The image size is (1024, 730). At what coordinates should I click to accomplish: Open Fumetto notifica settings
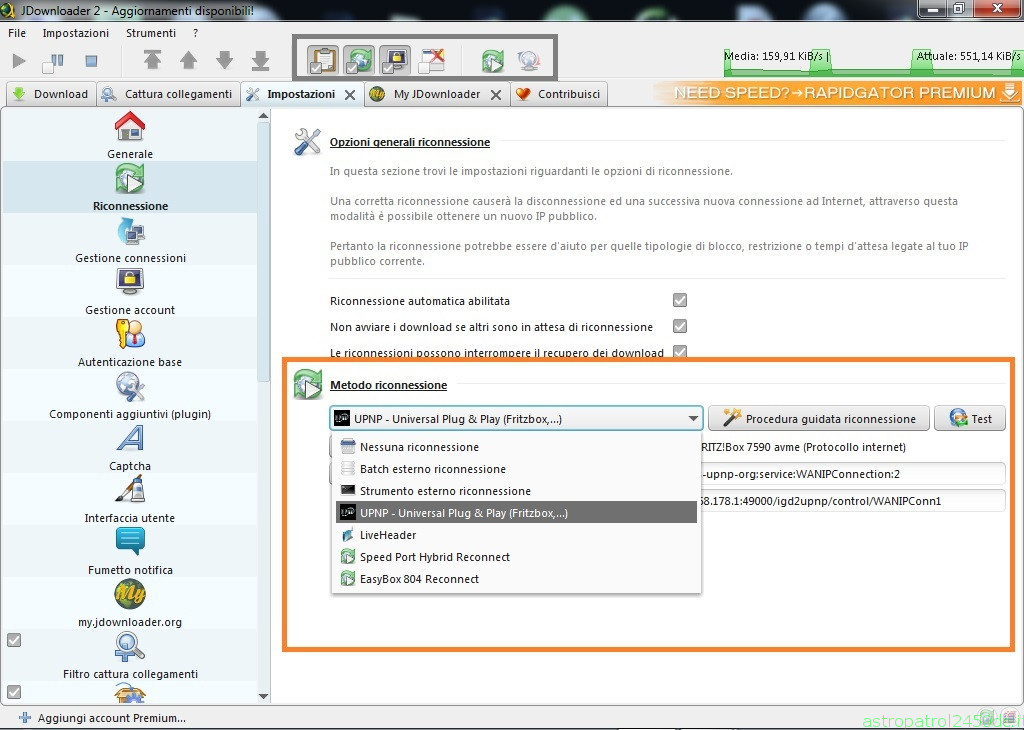pos(130,552)
